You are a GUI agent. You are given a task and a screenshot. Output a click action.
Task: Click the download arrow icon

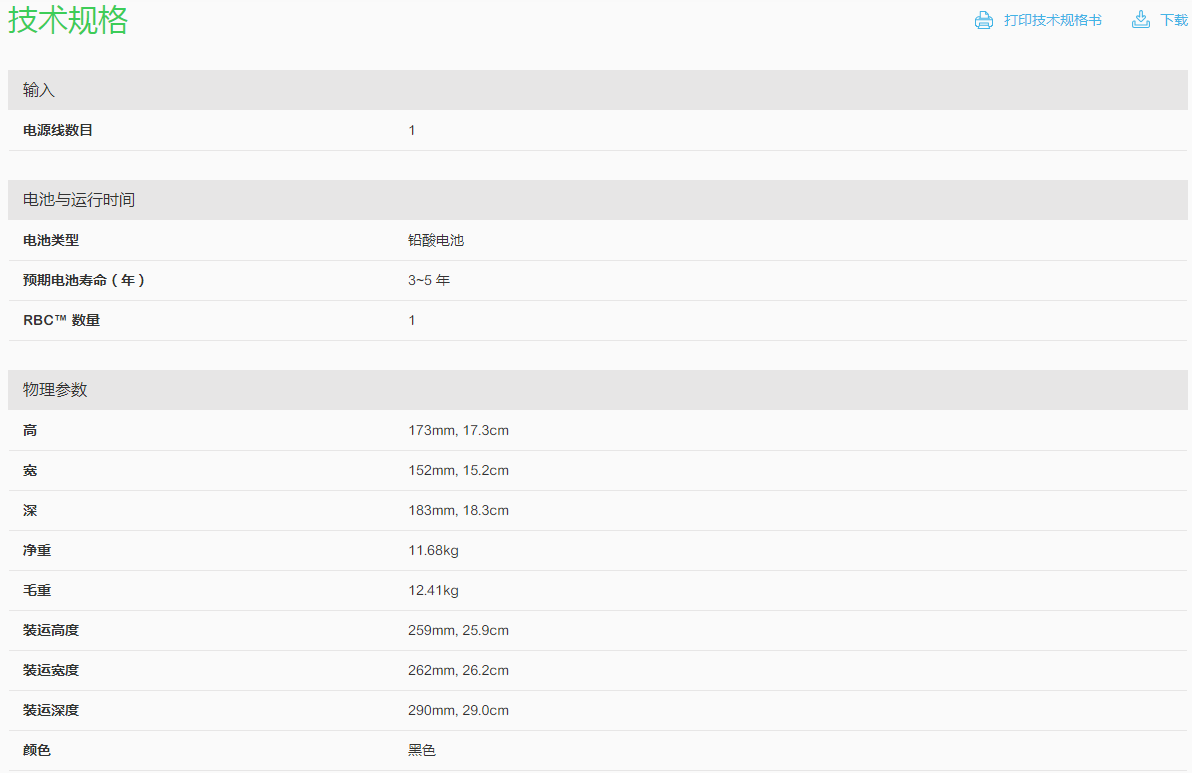coord(1140,20)
